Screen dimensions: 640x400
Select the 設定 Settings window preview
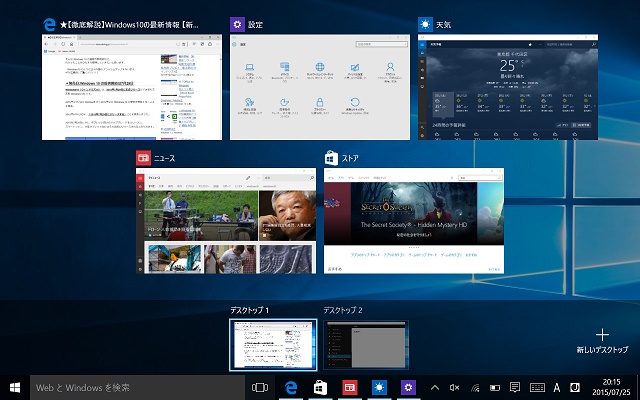coord(320,87)
